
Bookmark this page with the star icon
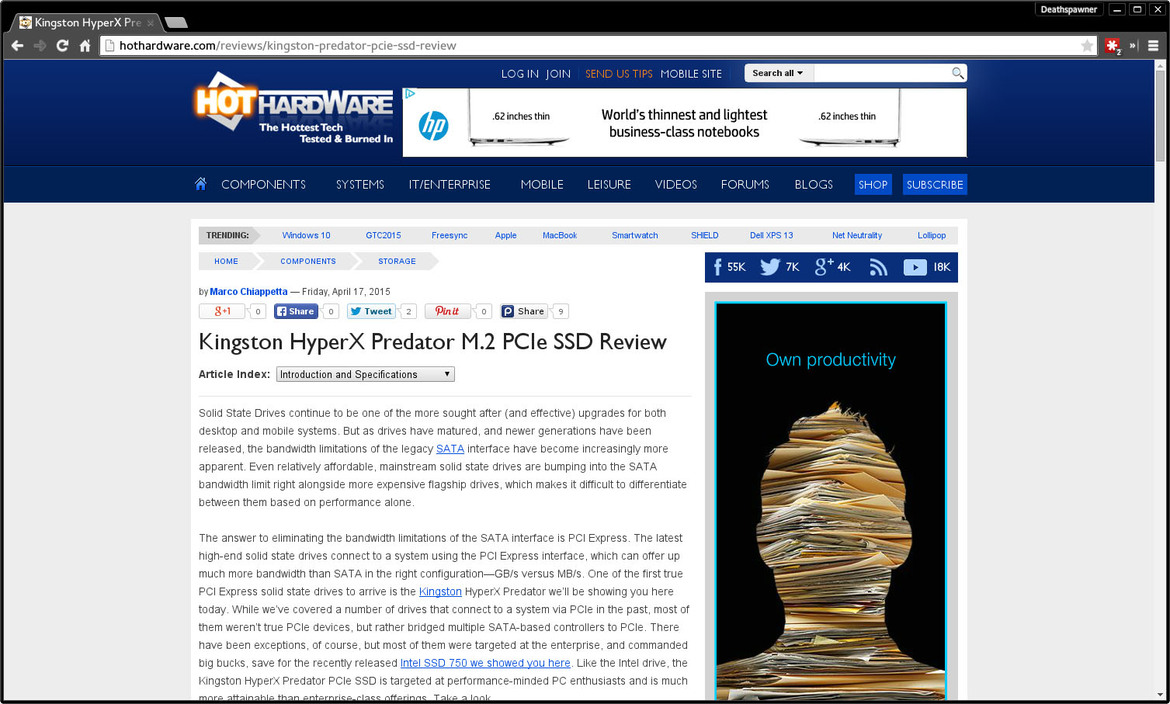coord(1087,46)
